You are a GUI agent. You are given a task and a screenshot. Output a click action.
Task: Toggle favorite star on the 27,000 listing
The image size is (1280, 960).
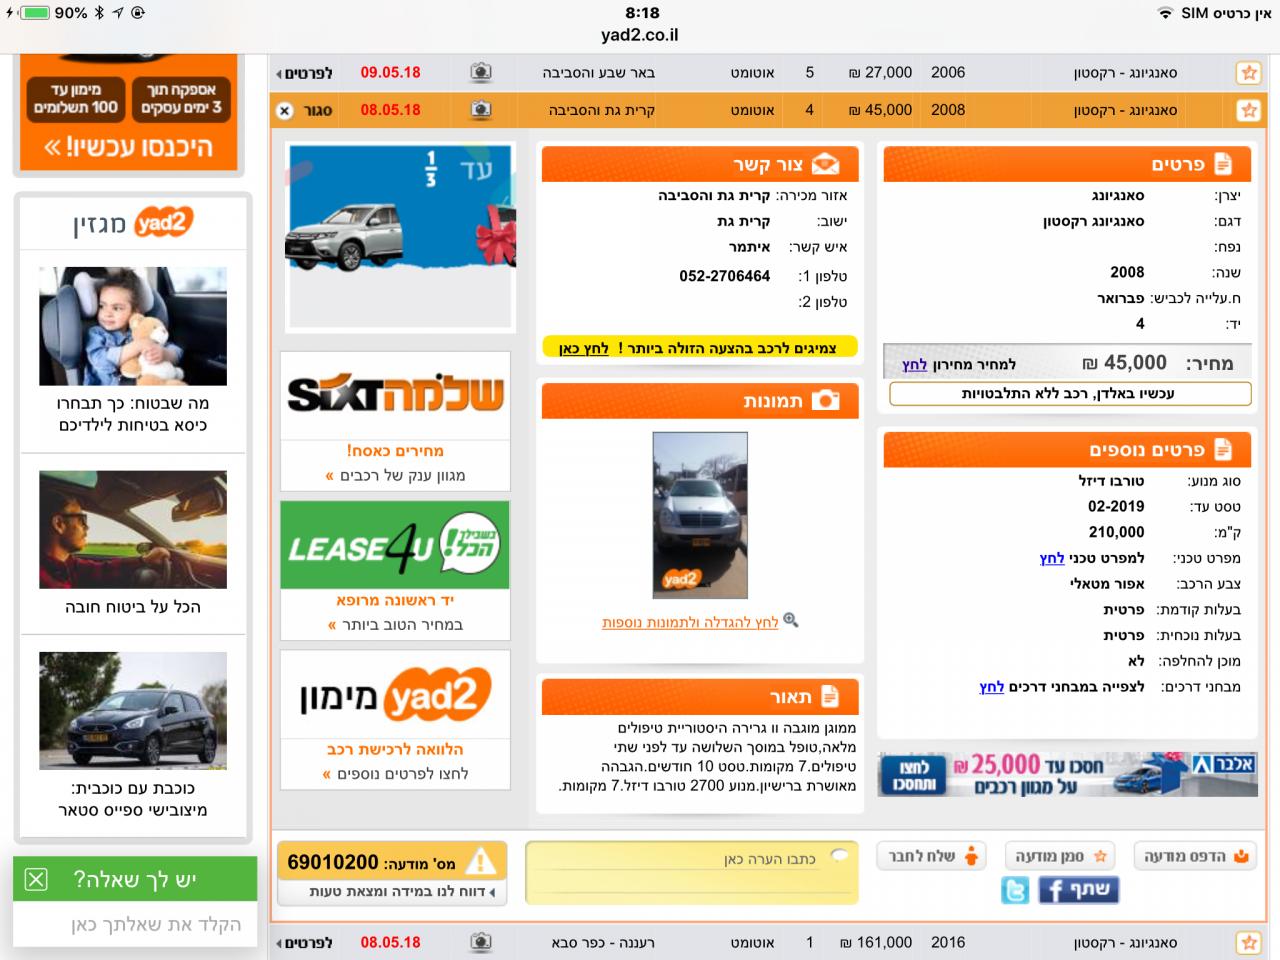1248,73
